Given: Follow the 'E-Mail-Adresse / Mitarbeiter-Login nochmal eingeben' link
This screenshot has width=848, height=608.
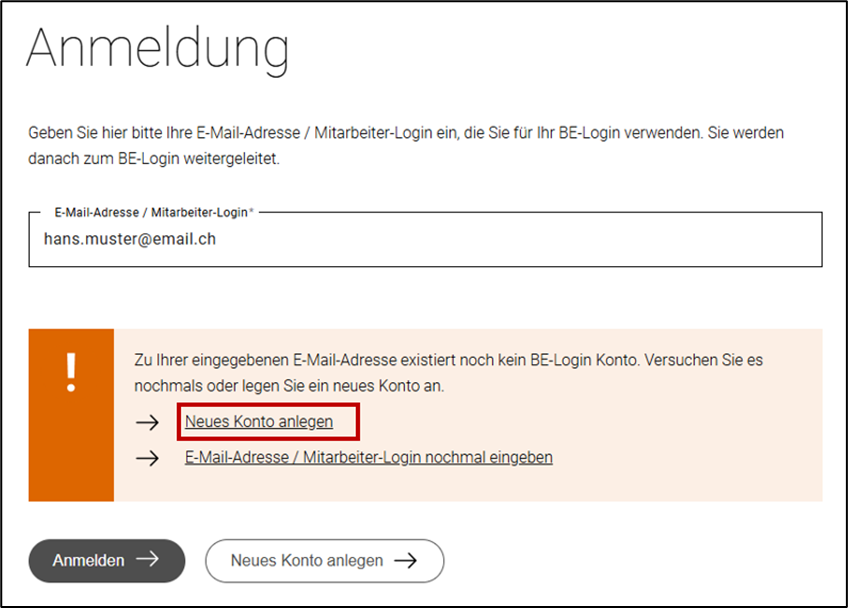Looking at the screenshot, I should pos(368,458).
